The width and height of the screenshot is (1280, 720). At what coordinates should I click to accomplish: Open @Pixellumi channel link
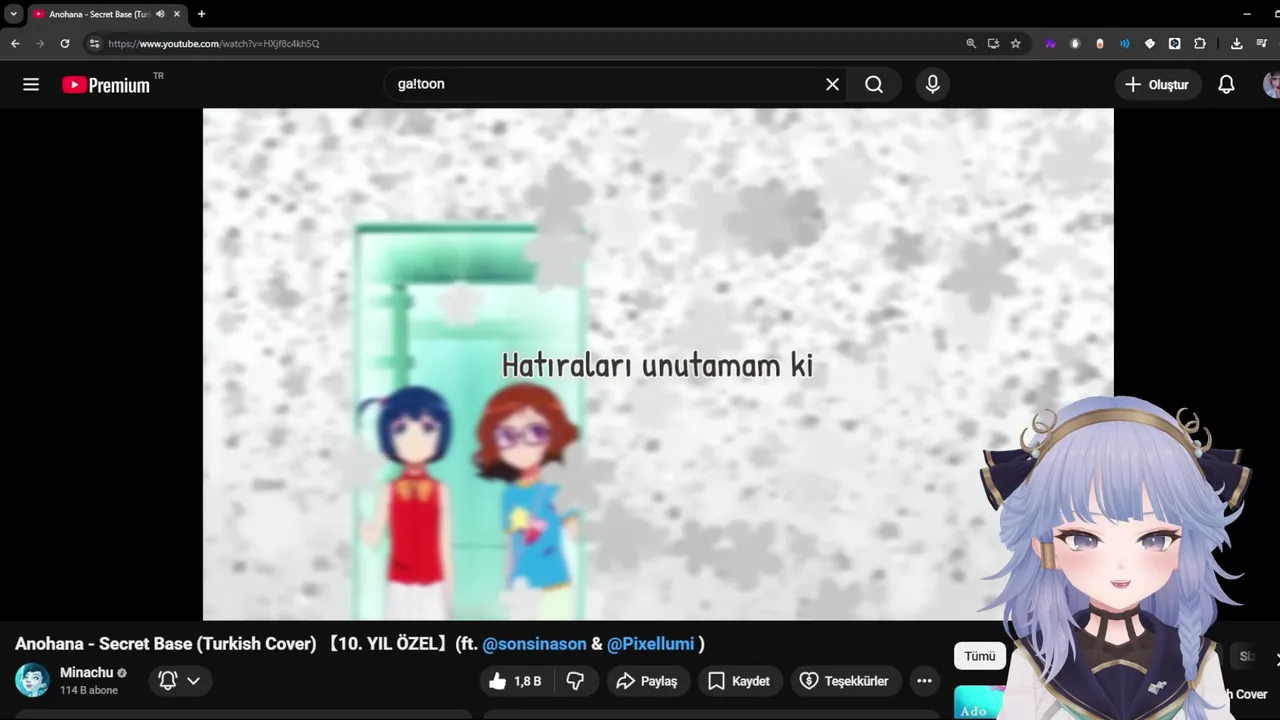coord(650,644)
